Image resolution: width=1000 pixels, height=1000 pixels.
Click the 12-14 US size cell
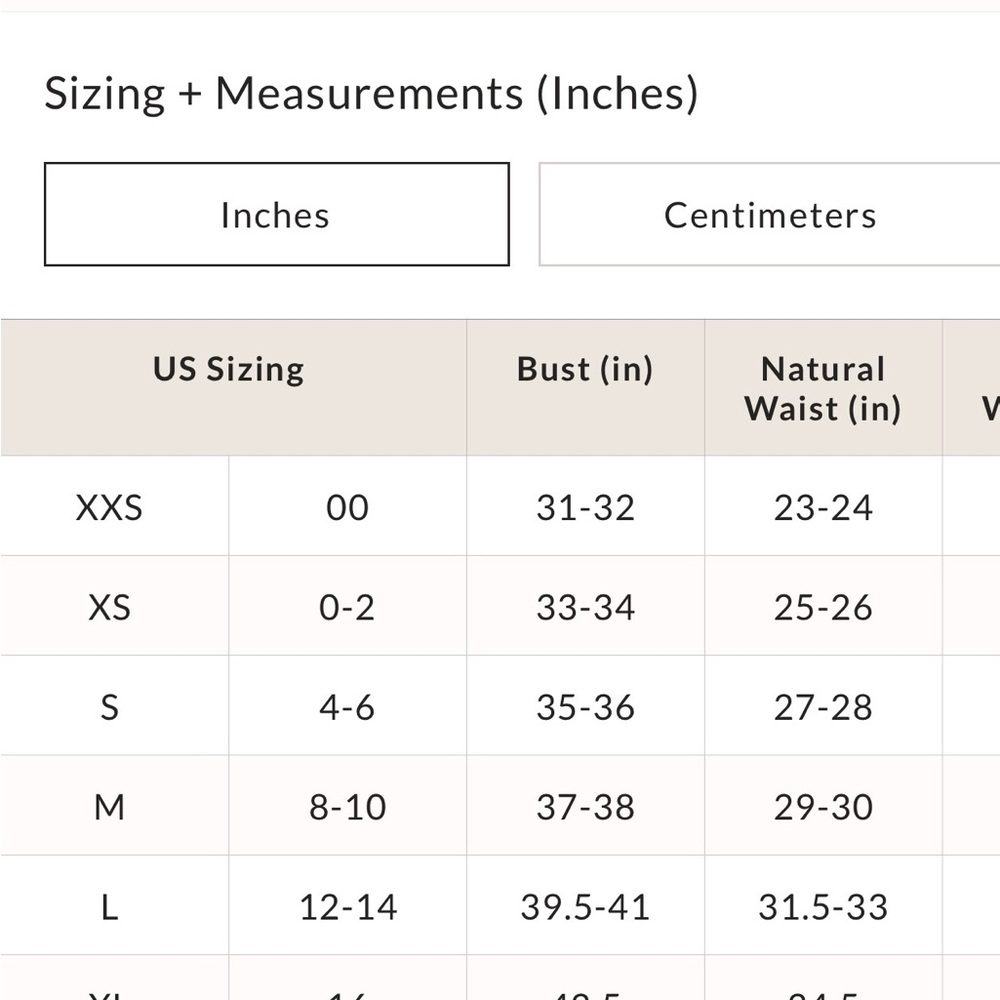(x=347, y=907)
